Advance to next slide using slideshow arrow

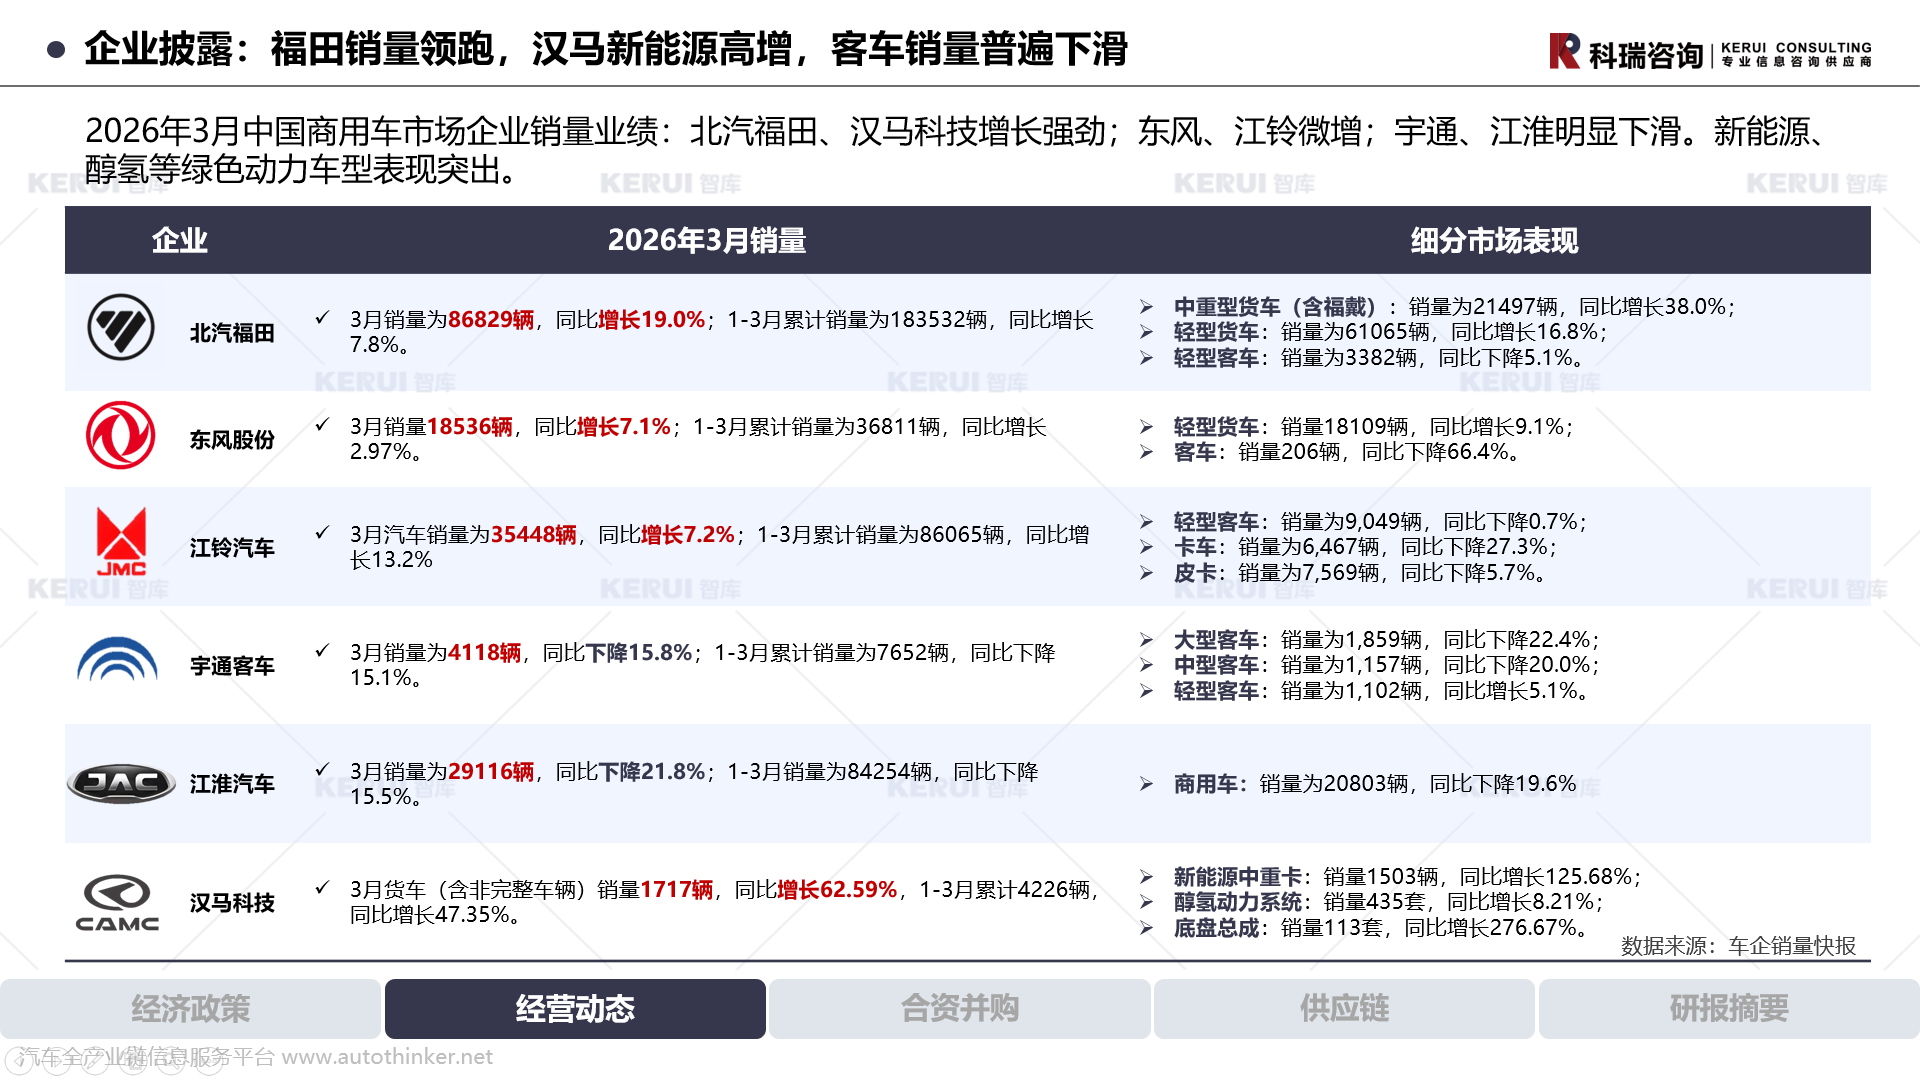pos(57,1061)
